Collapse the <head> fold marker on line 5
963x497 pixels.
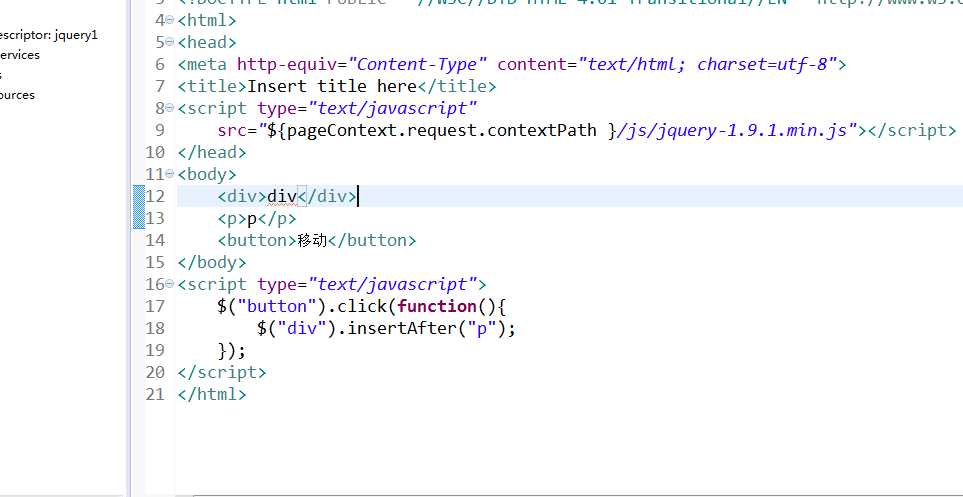pyautogui.click(x=170, y=42)
